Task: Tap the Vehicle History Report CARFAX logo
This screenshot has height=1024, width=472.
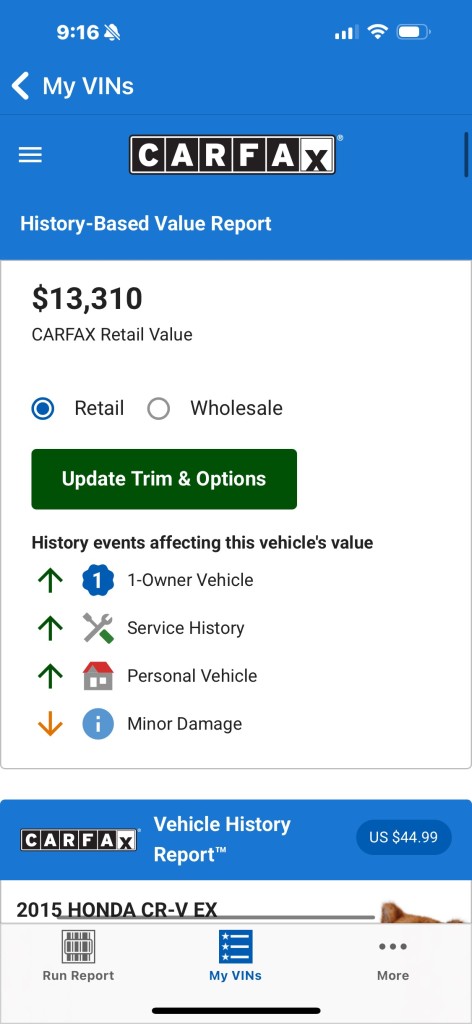Action: [79, 840]
